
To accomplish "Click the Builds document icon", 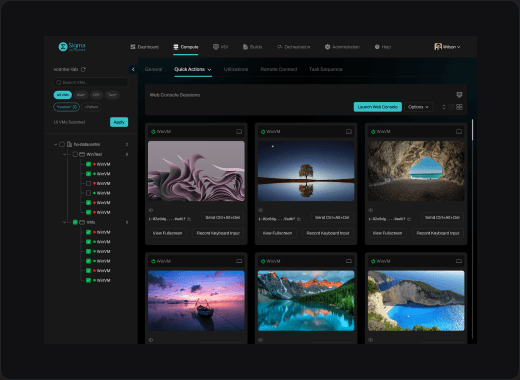I will [x=245, y=47].
